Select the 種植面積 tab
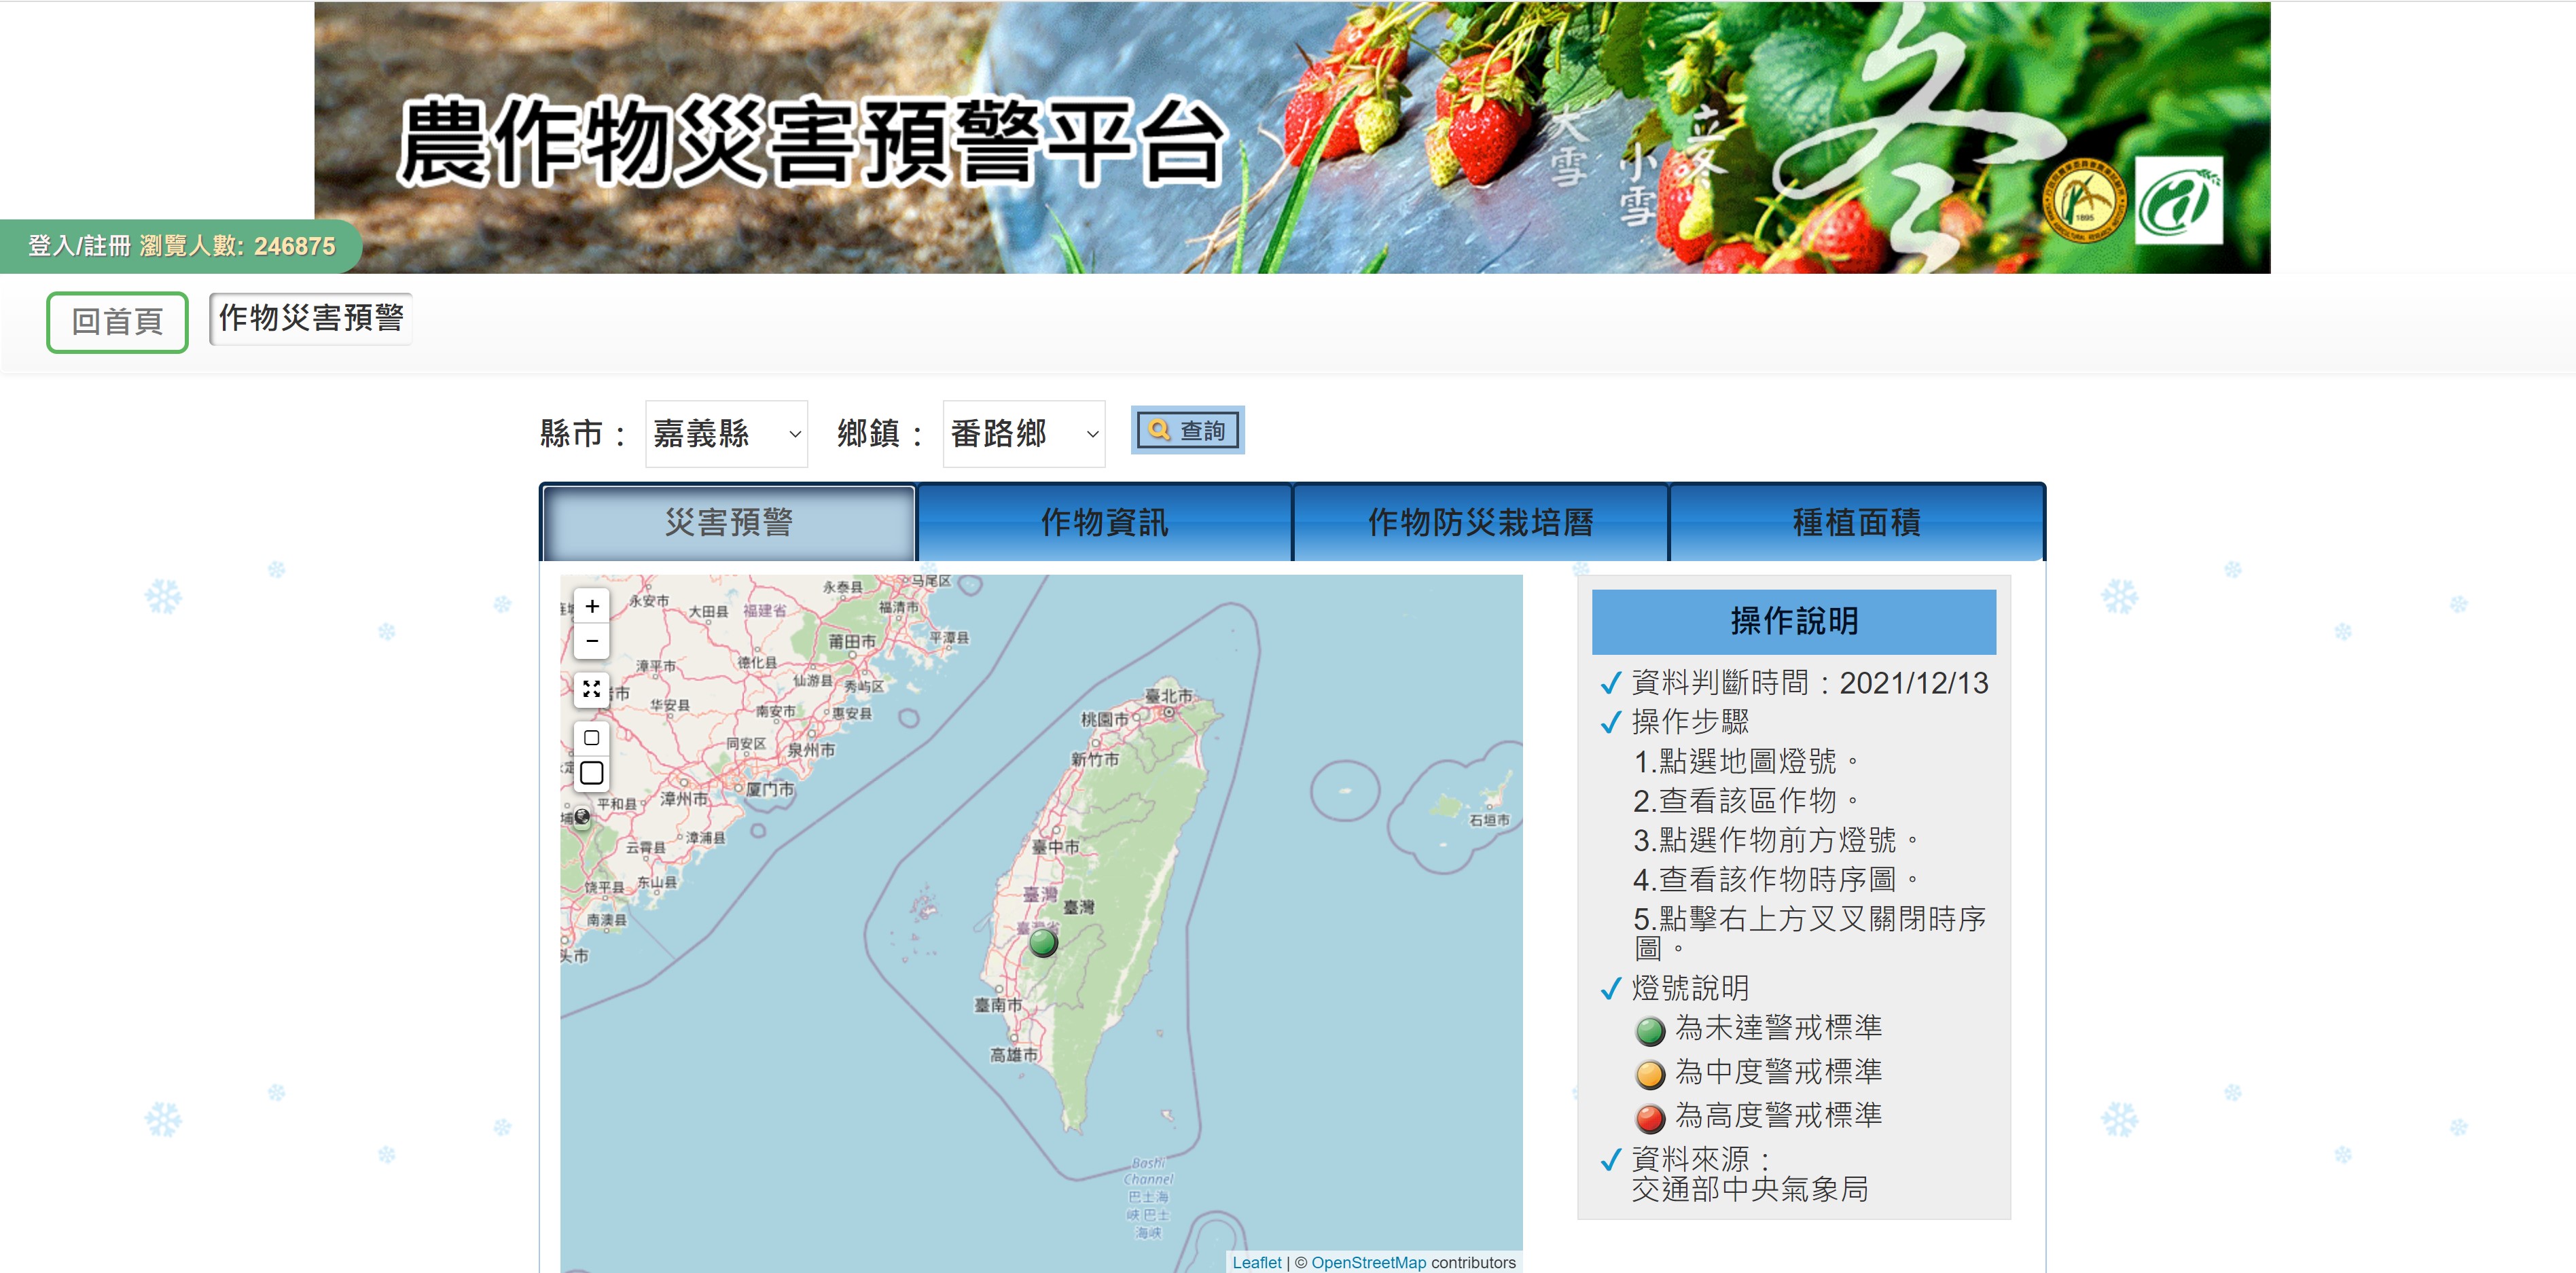The height and width of the screenshot is (1273, 2576). click(1856, 523)
